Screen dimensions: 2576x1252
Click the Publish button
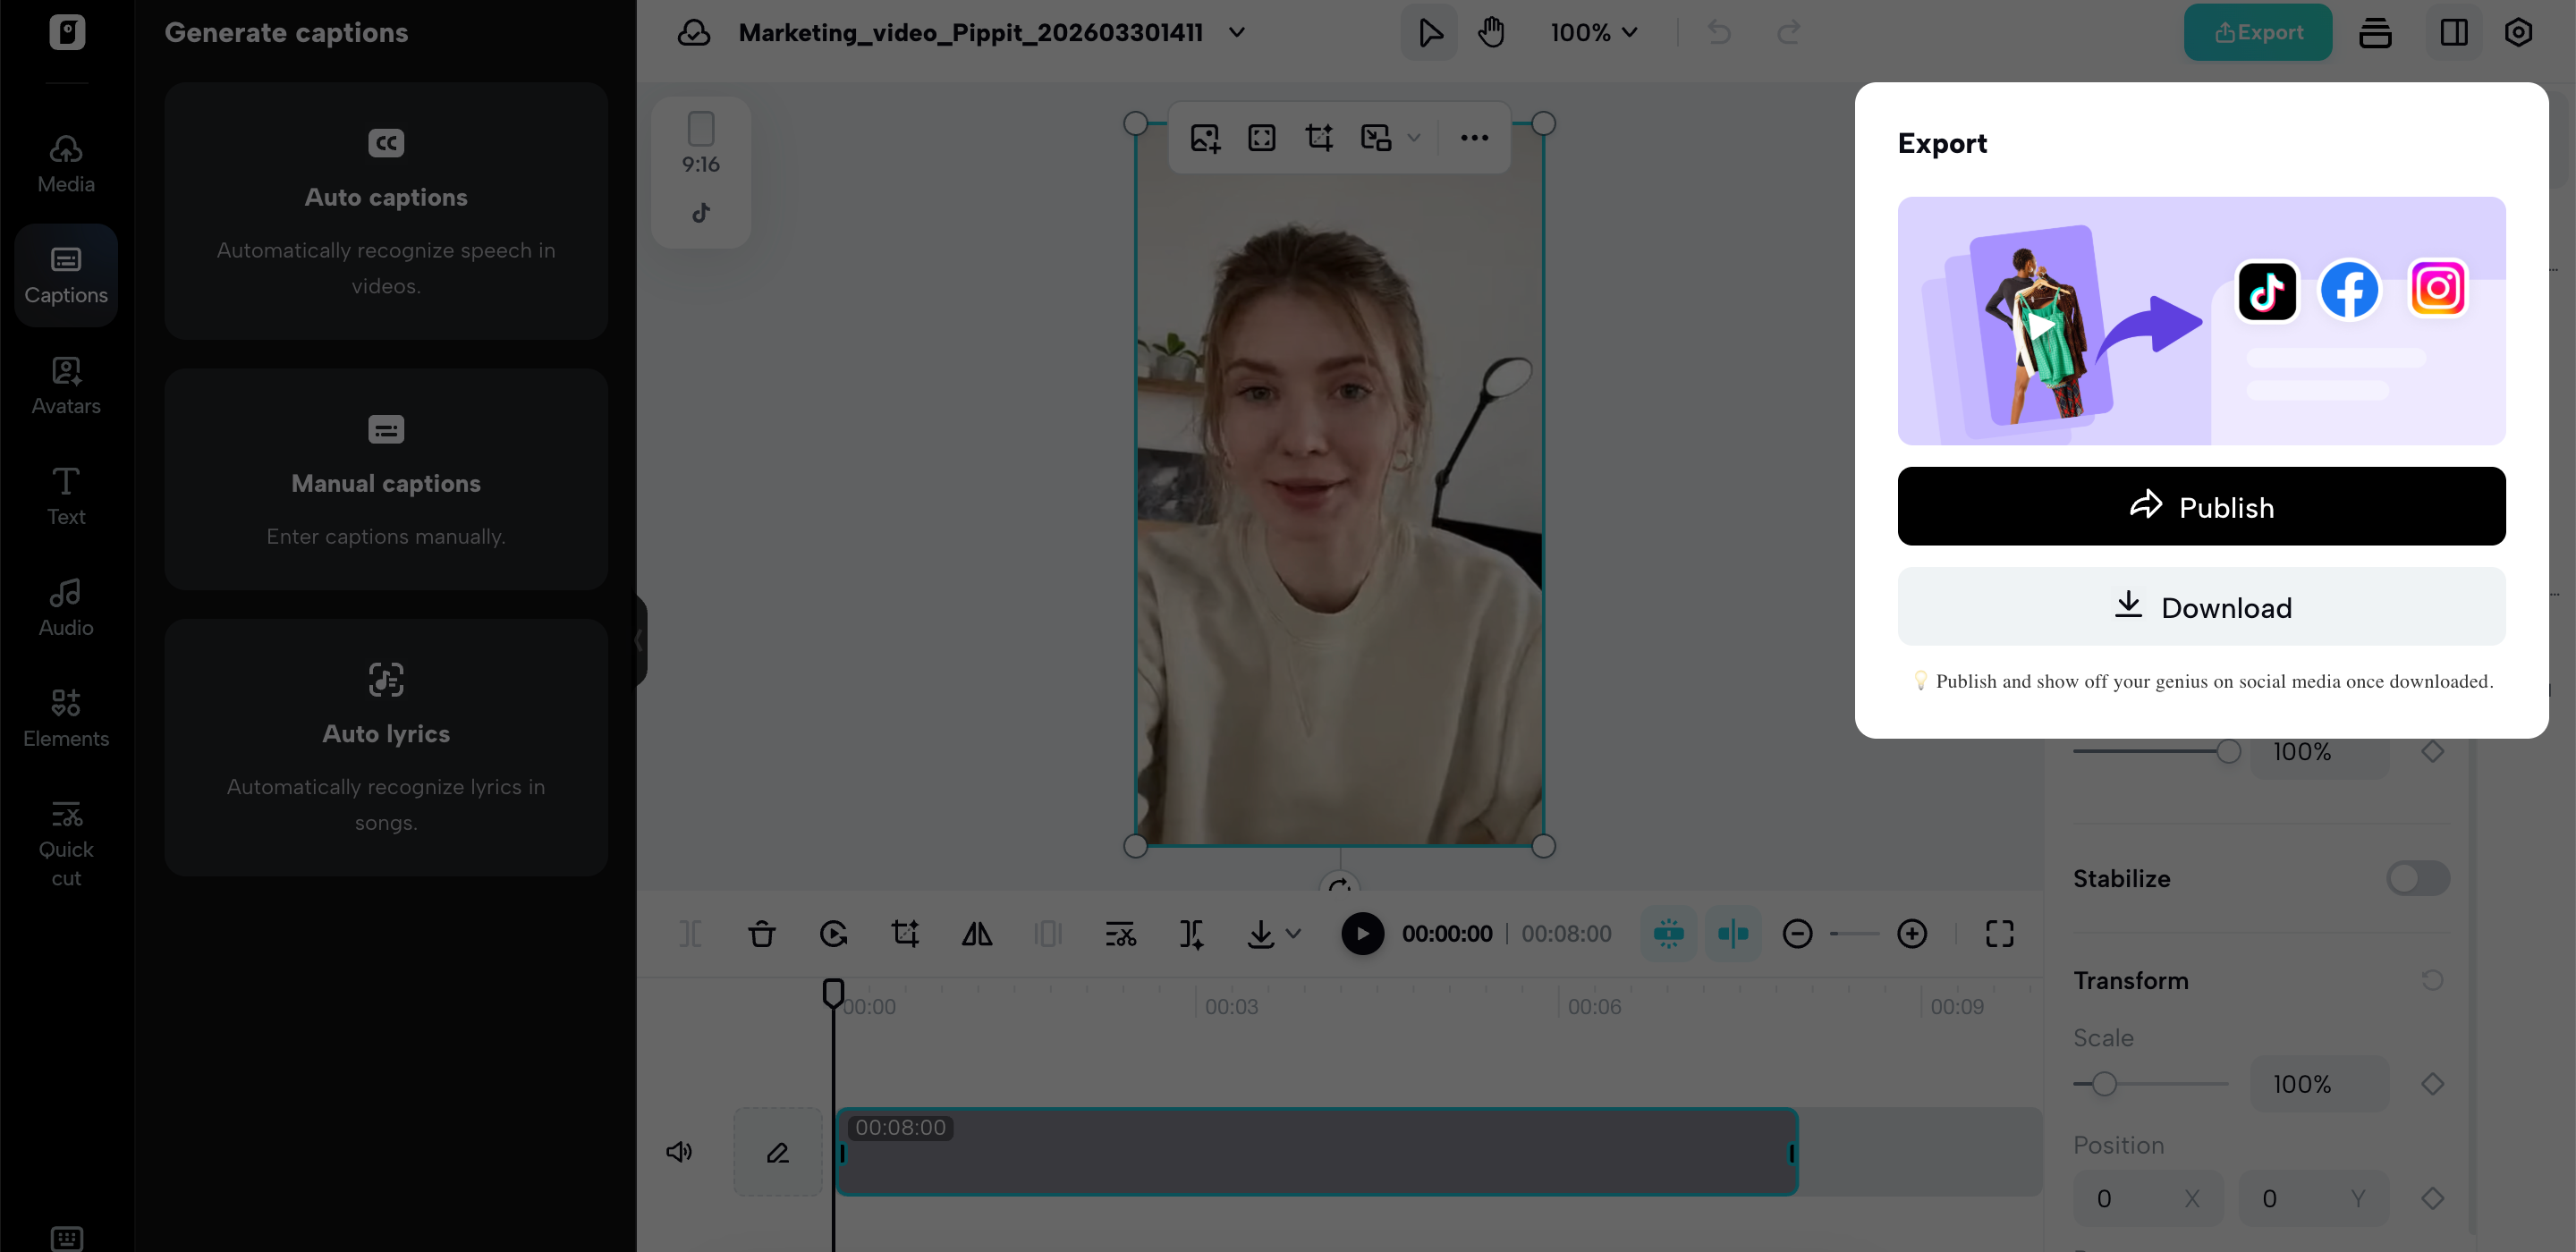[x=2200, y=506]
